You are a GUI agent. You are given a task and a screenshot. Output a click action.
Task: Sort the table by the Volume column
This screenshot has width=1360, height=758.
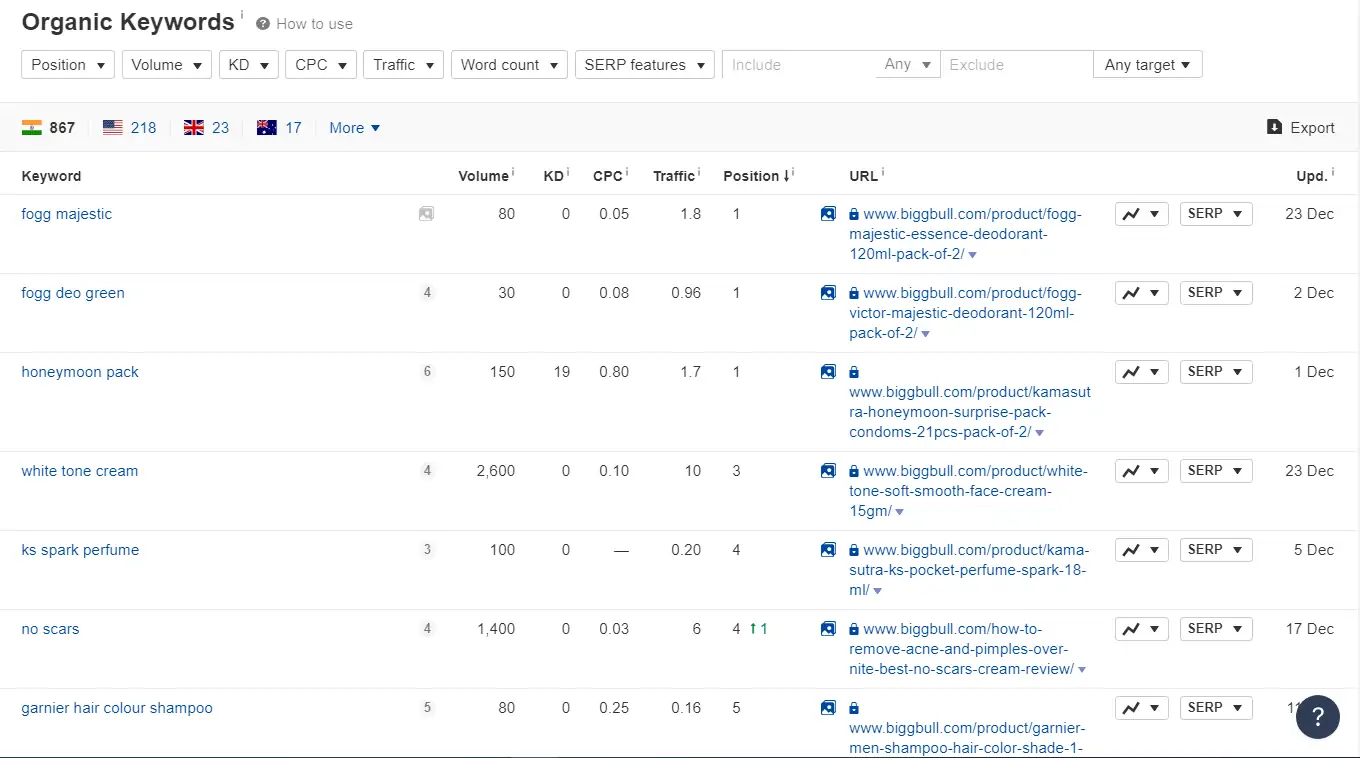484,176
